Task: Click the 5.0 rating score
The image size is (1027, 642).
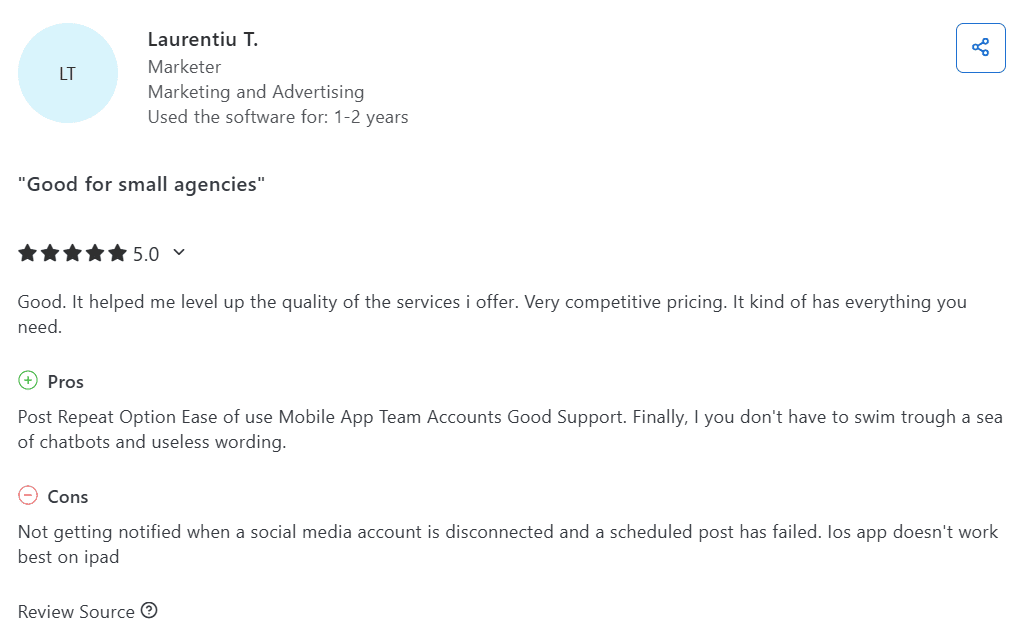Action: 146,255
